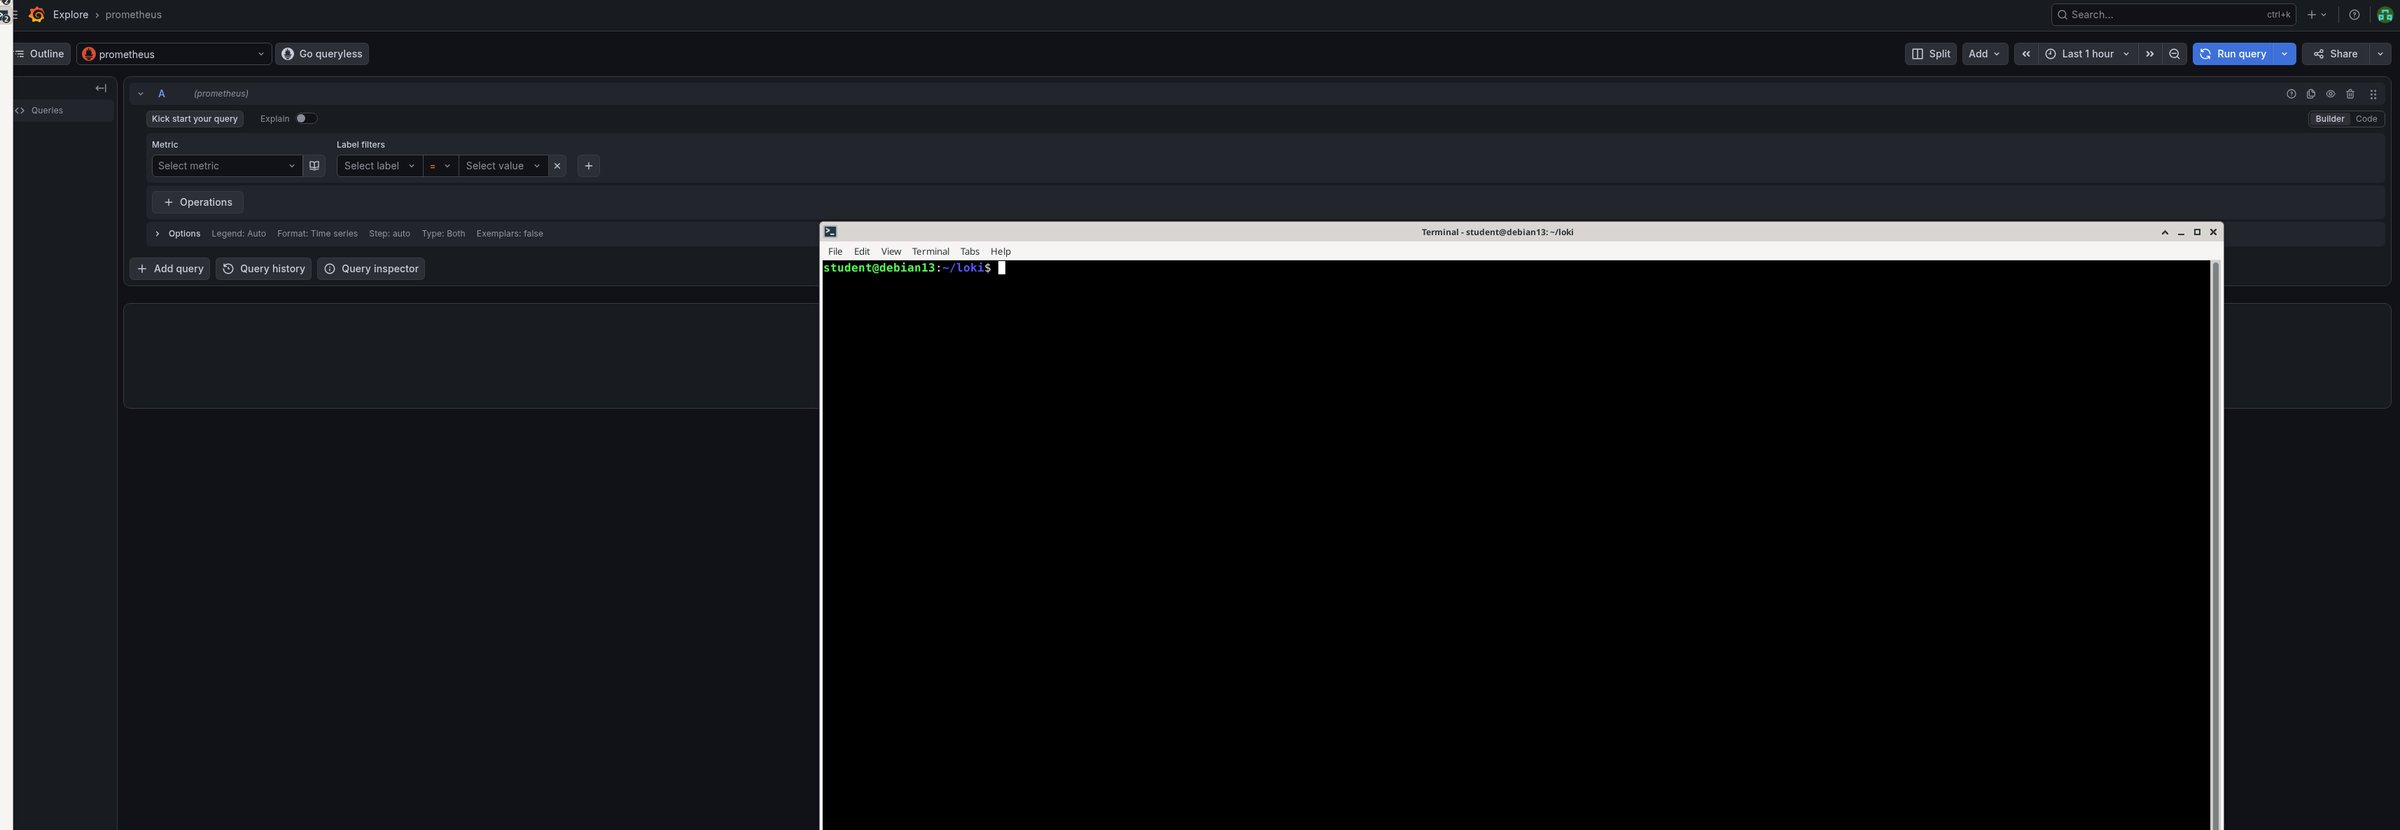Click the 'Format: Time series' option text
This screenshot has width=2400, height=830.
(x=317, y=233)
